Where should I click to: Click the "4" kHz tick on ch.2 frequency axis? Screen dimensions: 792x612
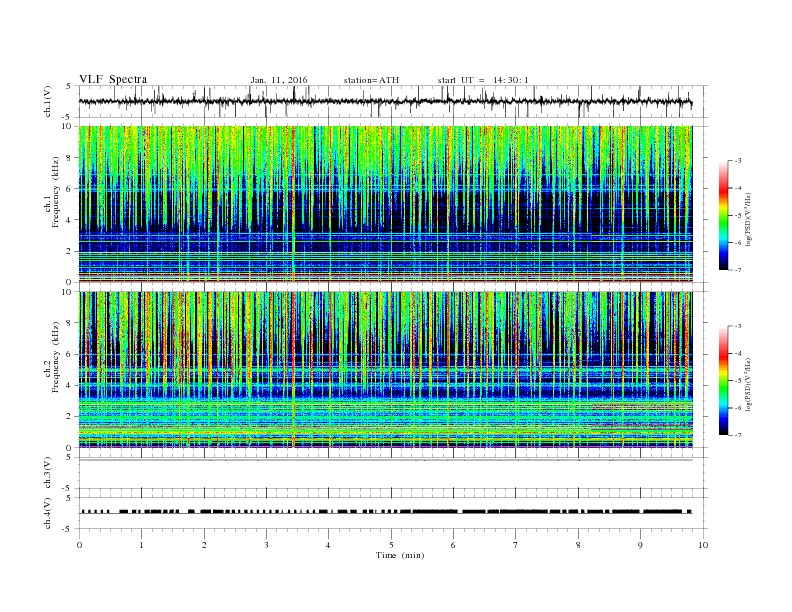click(x=69, y=385)
